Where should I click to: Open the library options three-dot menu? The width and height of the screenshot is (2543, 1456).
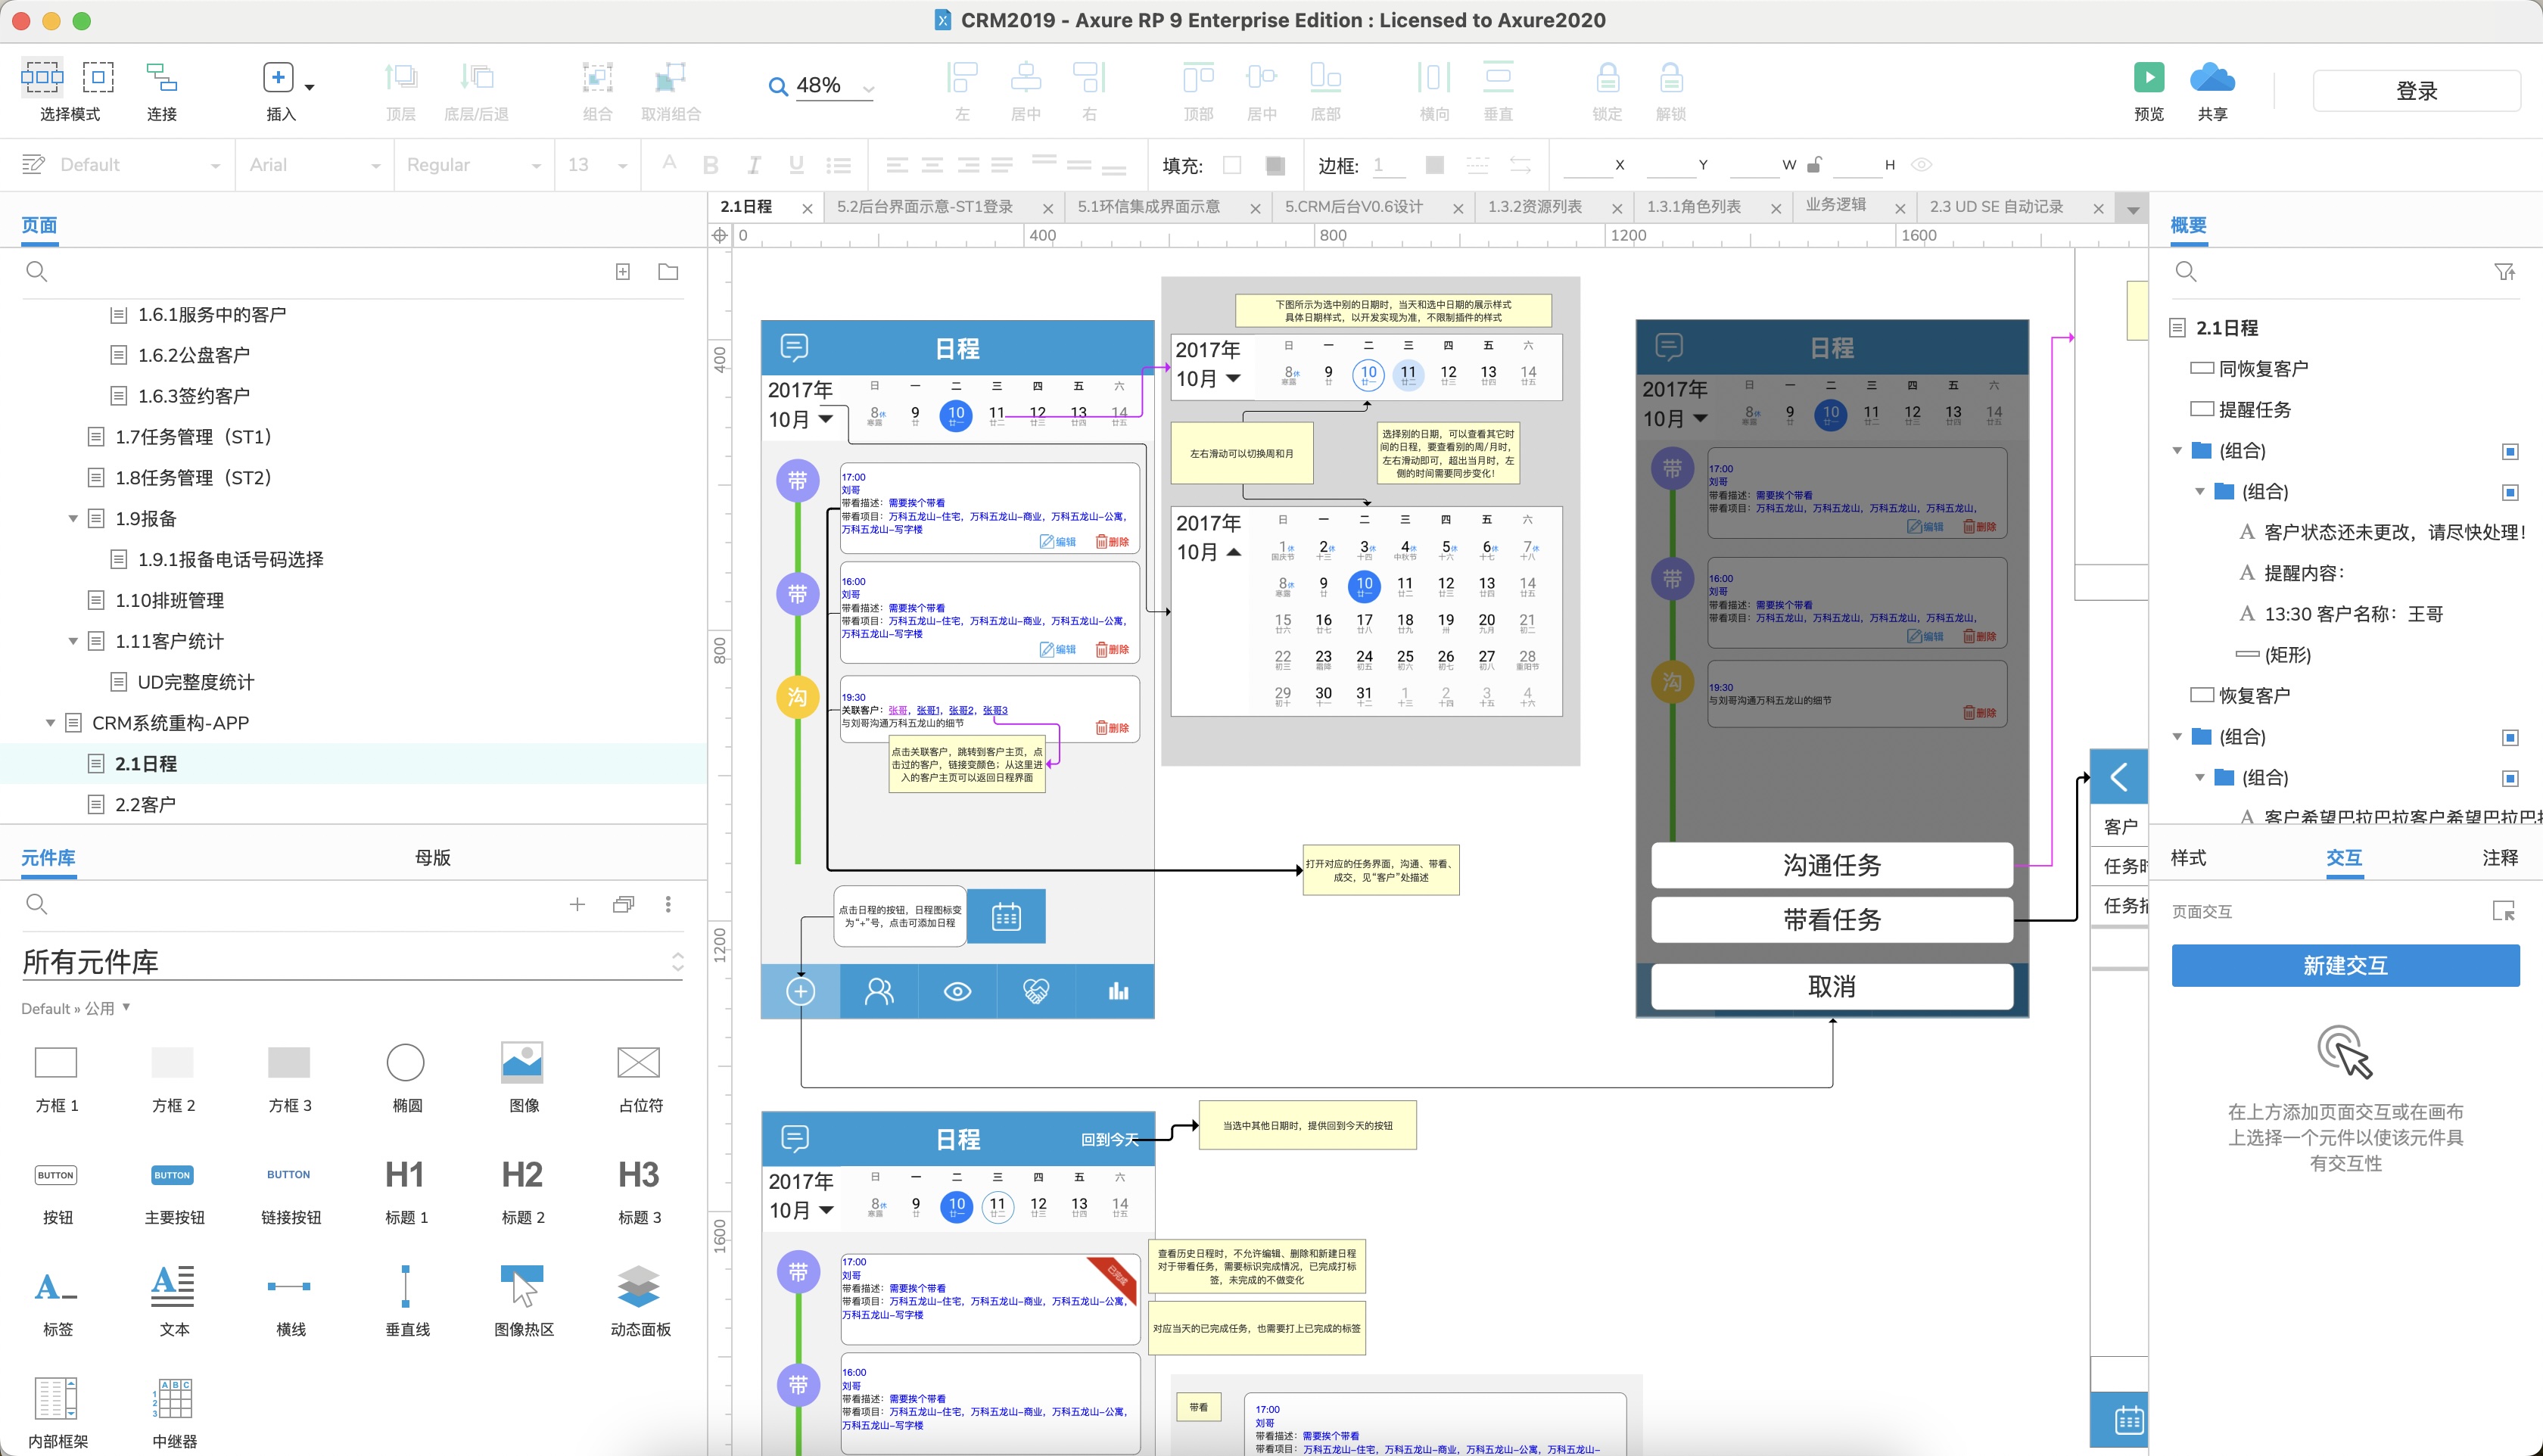click(x=668, y=904)
